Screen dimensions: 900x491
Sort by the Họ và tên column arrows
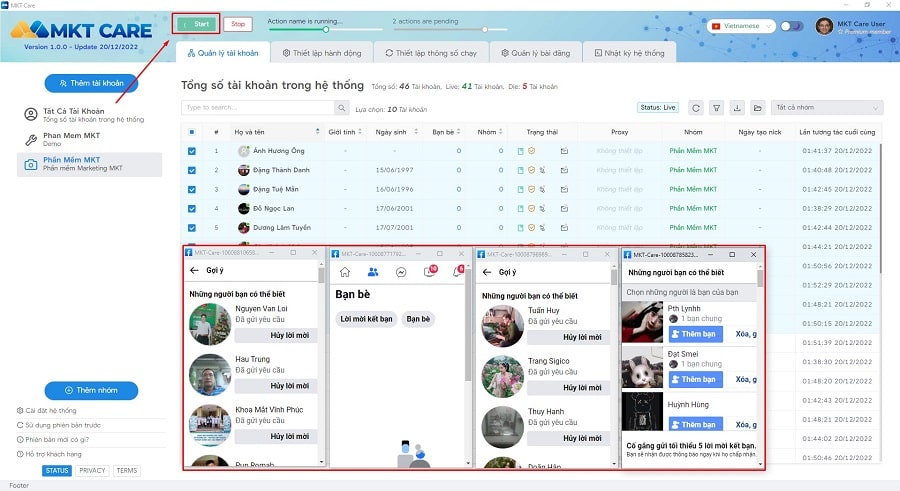(317, 132)
